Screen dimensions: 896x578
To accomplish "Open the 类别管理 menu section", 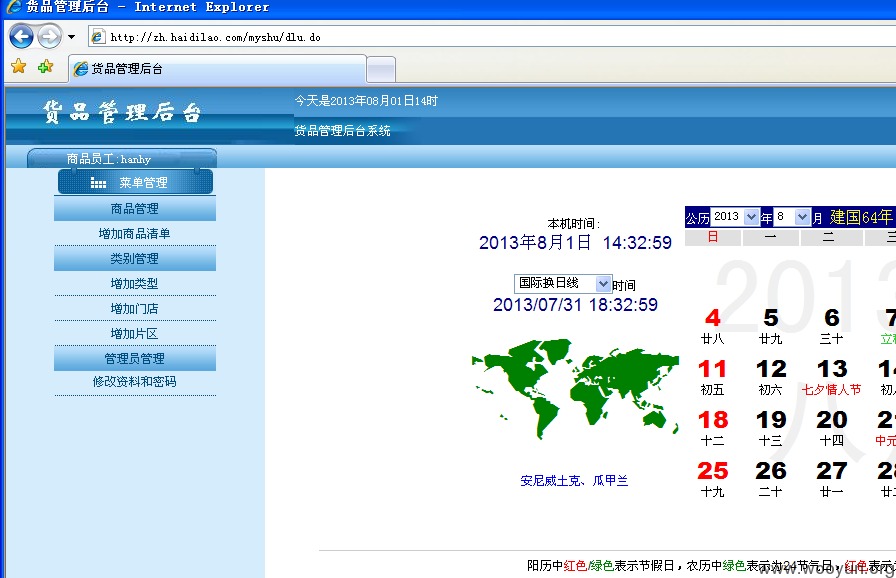I will tap(135, 258).
